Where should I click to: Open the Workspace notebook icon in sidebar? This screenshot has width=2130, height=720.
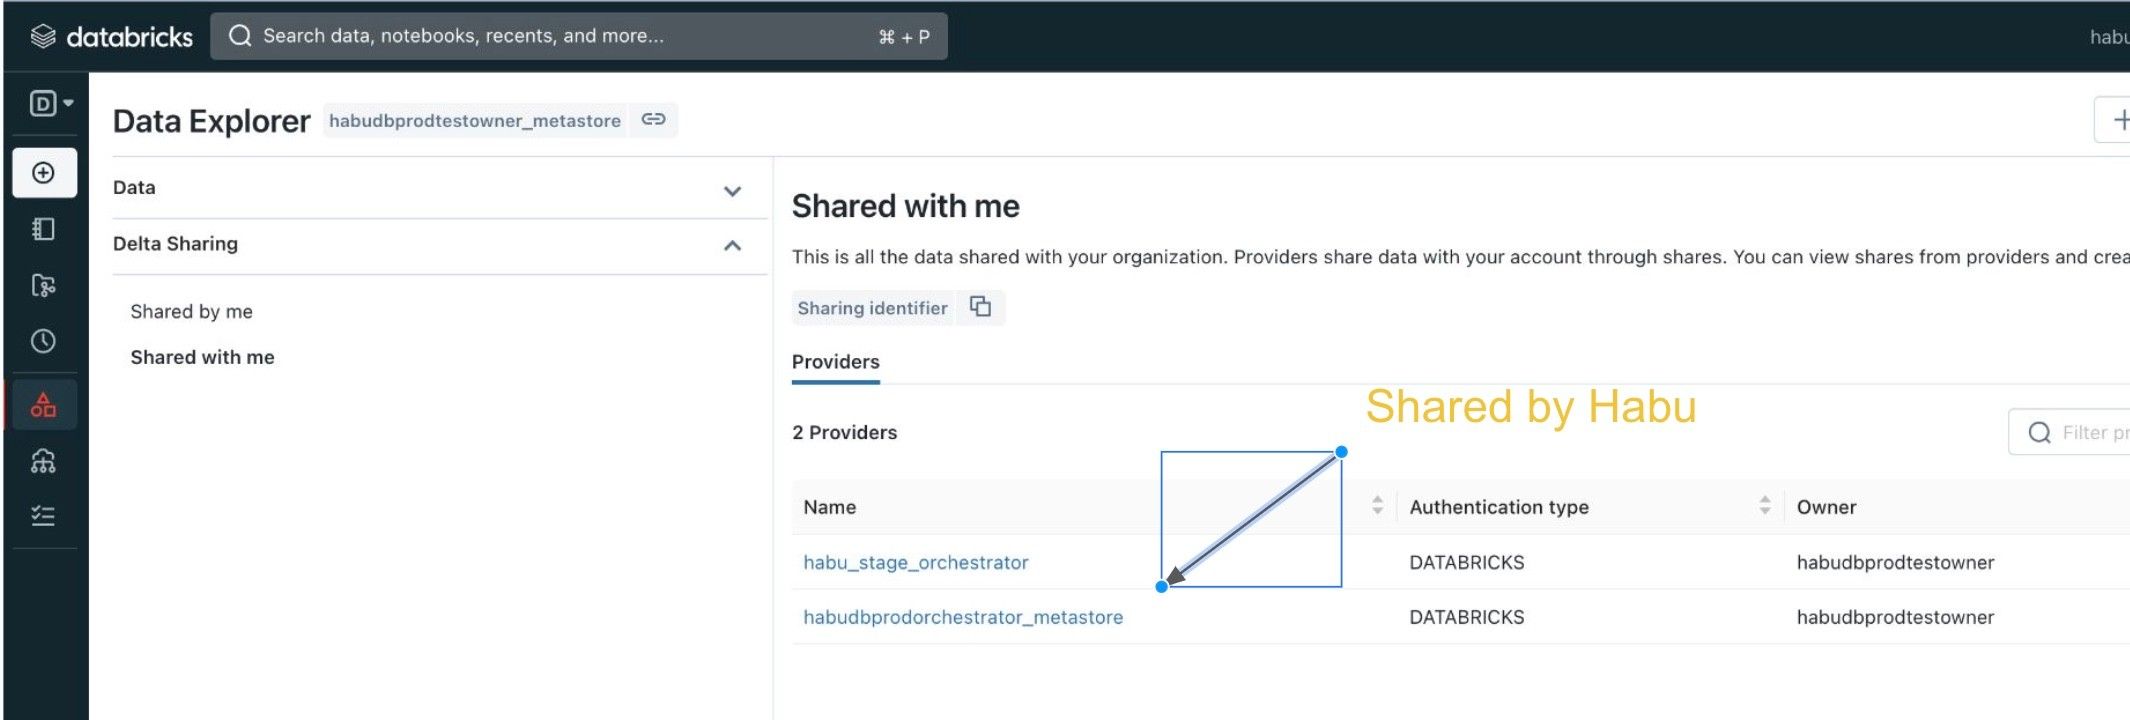tap(44, 229)
